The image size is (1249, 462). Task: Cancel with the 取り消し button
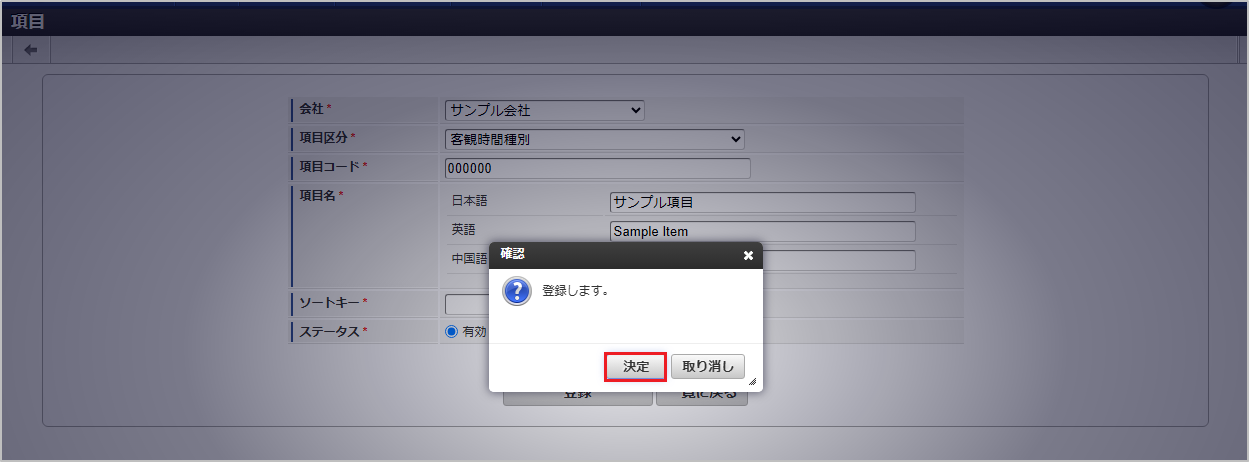tap(708, 367)
